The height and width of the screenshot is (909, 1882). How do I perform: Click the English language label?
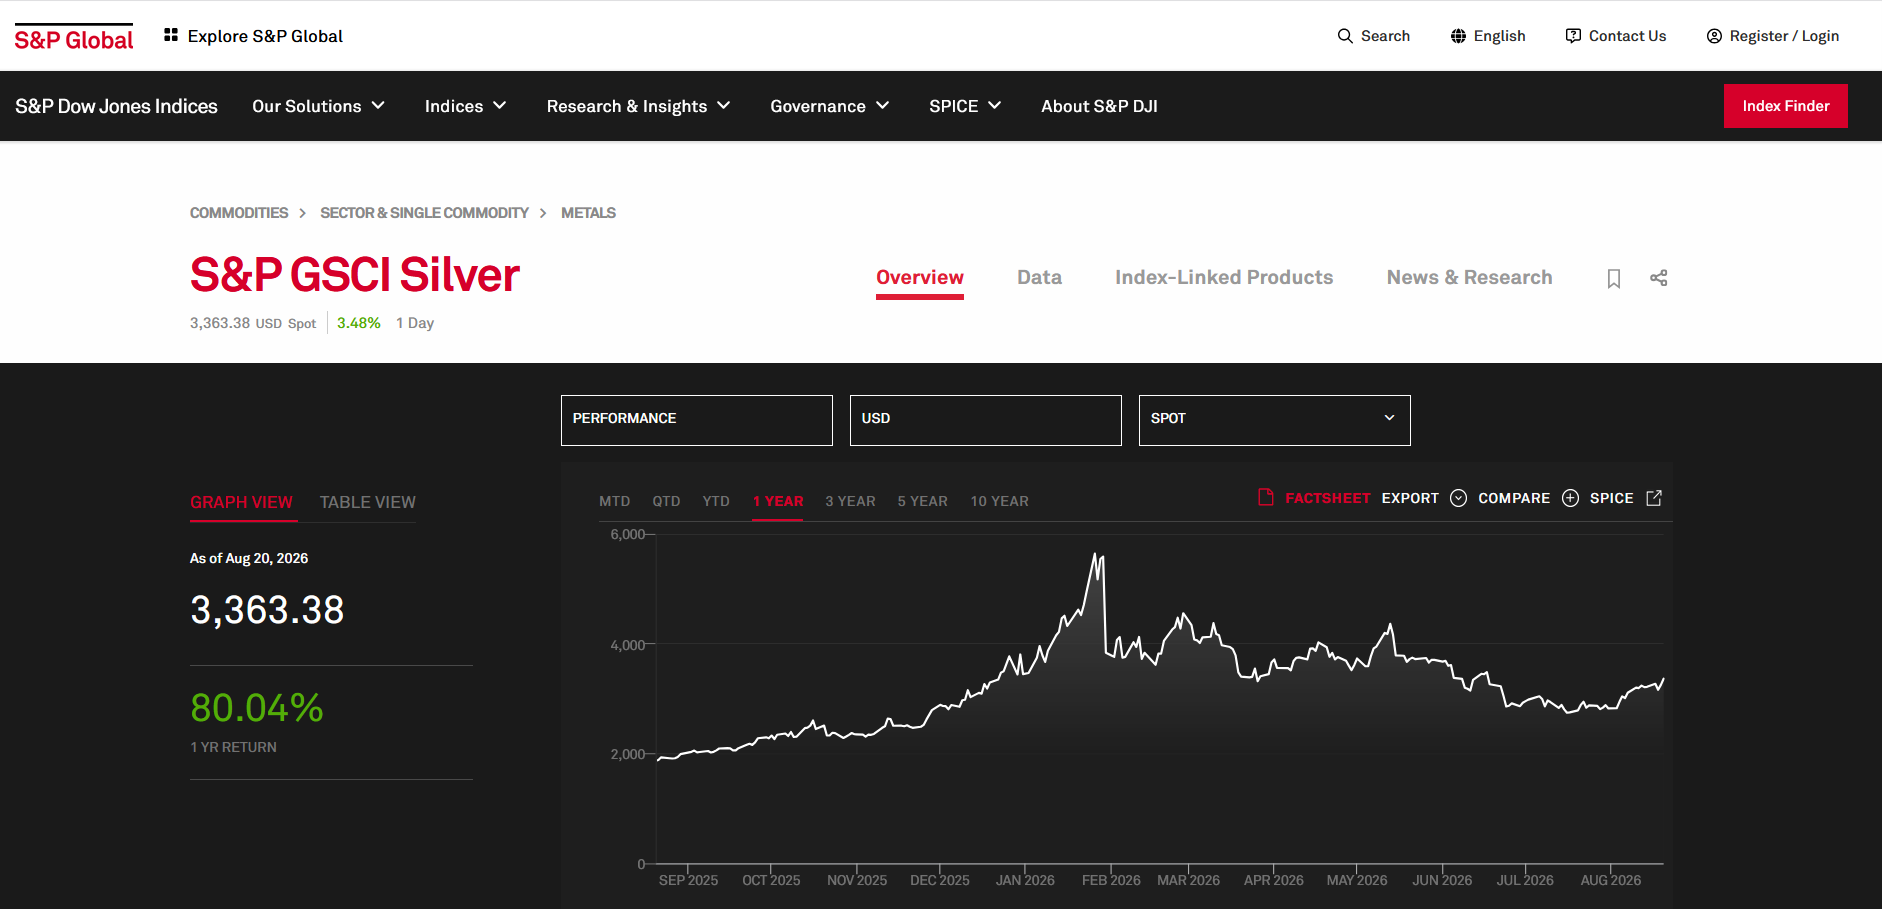[1500, 36]
